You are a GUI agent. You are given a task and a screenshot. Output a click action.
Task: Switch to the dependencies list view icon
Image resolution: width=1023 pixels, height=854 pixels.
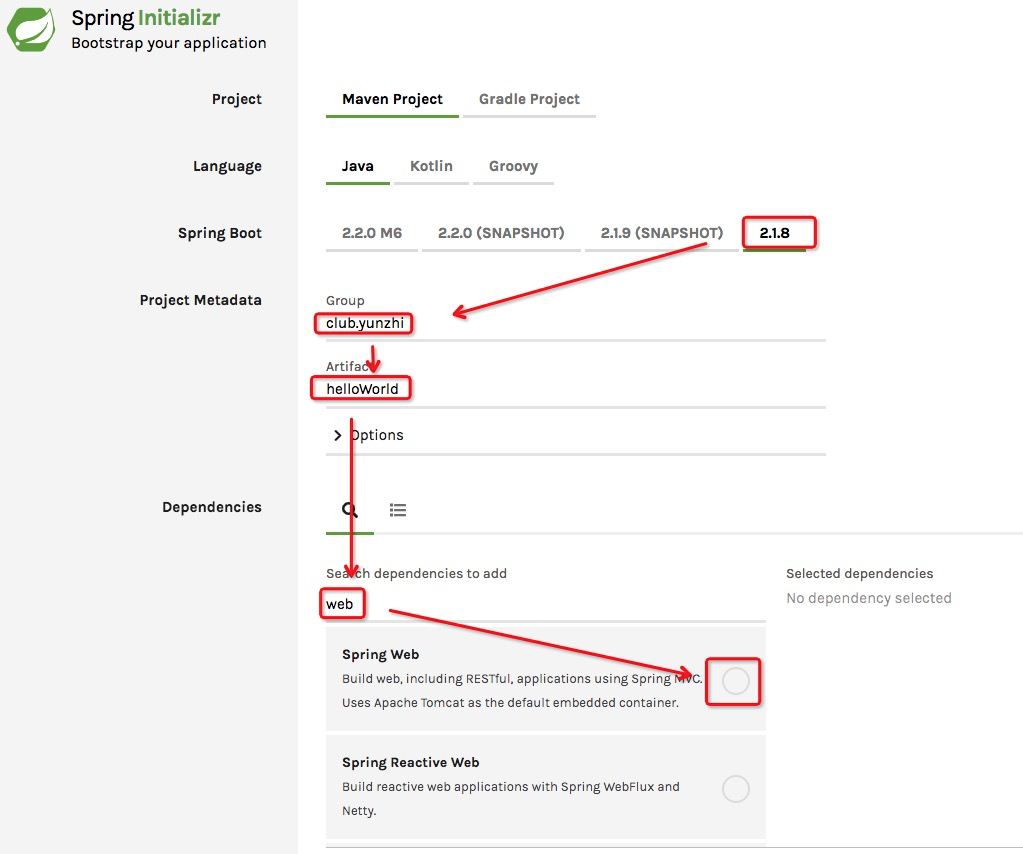397,510
